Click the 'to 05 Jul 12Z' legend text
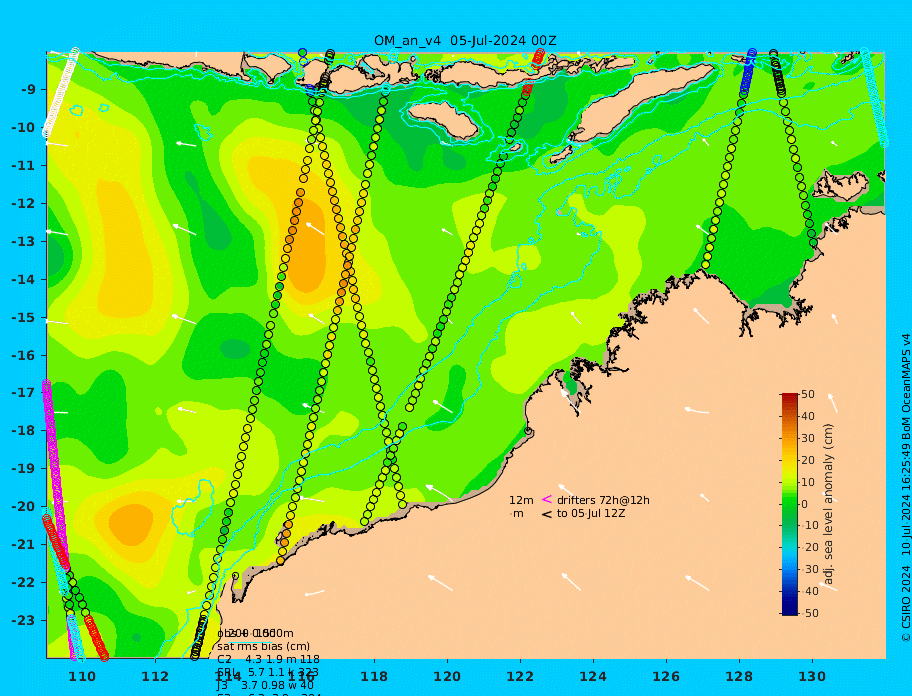 point(591,514)
